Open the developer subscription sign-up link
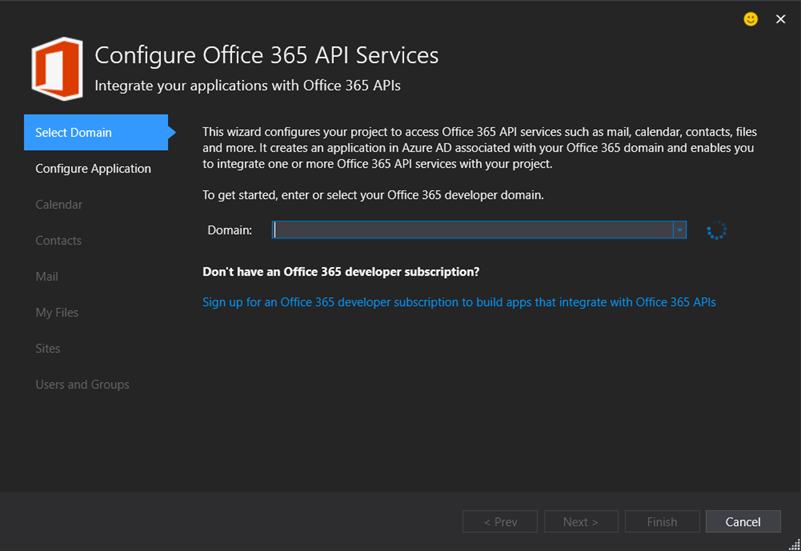 click(x=459, y=301)
